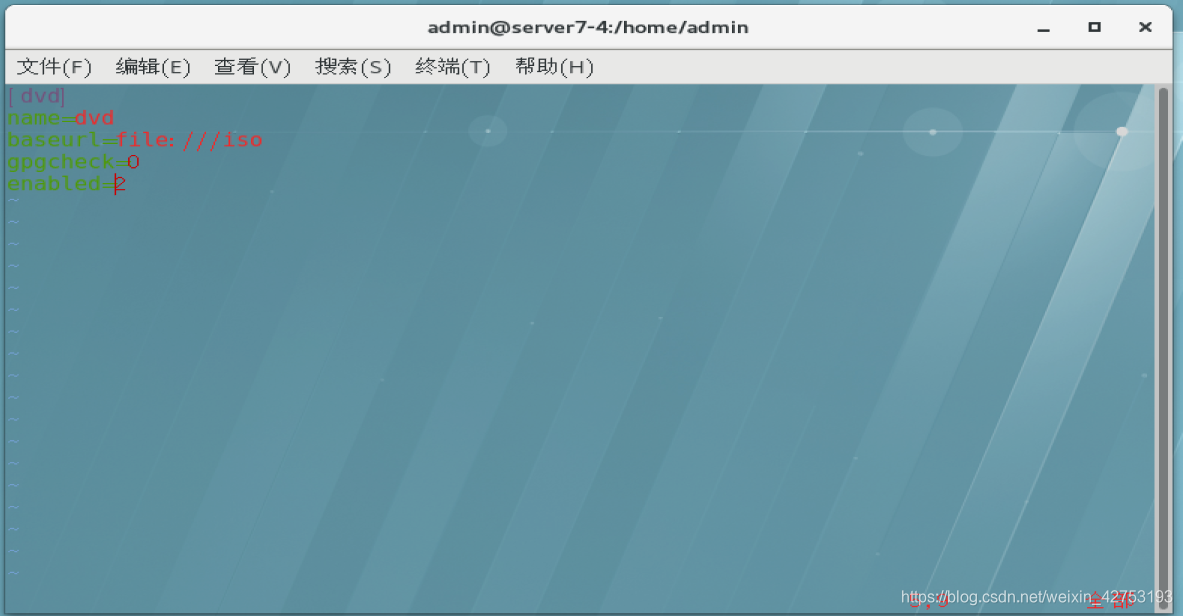Click the window title admin@server7-4:/home/admin
This screenshot has height=616, width=1183.
pos(588,28)
